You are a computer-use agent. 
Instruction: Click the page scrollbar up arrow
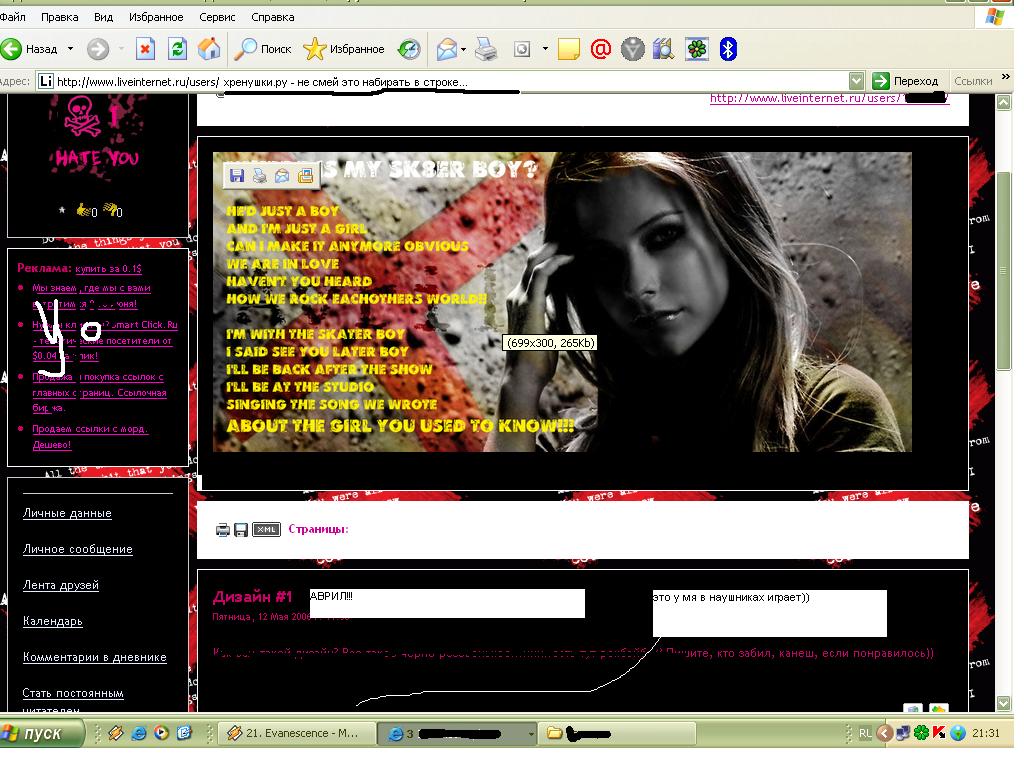pos(1004,102)
